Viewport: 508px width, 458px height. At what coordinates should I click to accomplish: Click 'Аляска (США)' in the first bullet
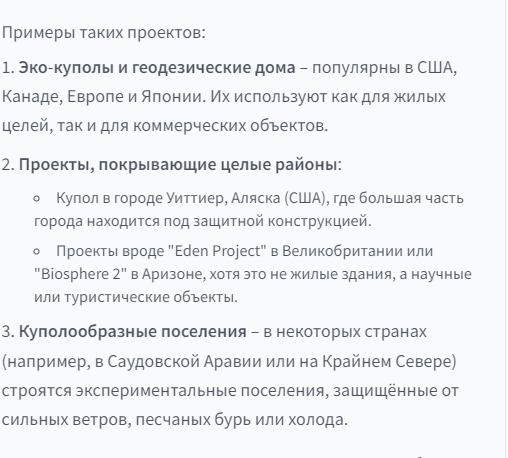278,198
